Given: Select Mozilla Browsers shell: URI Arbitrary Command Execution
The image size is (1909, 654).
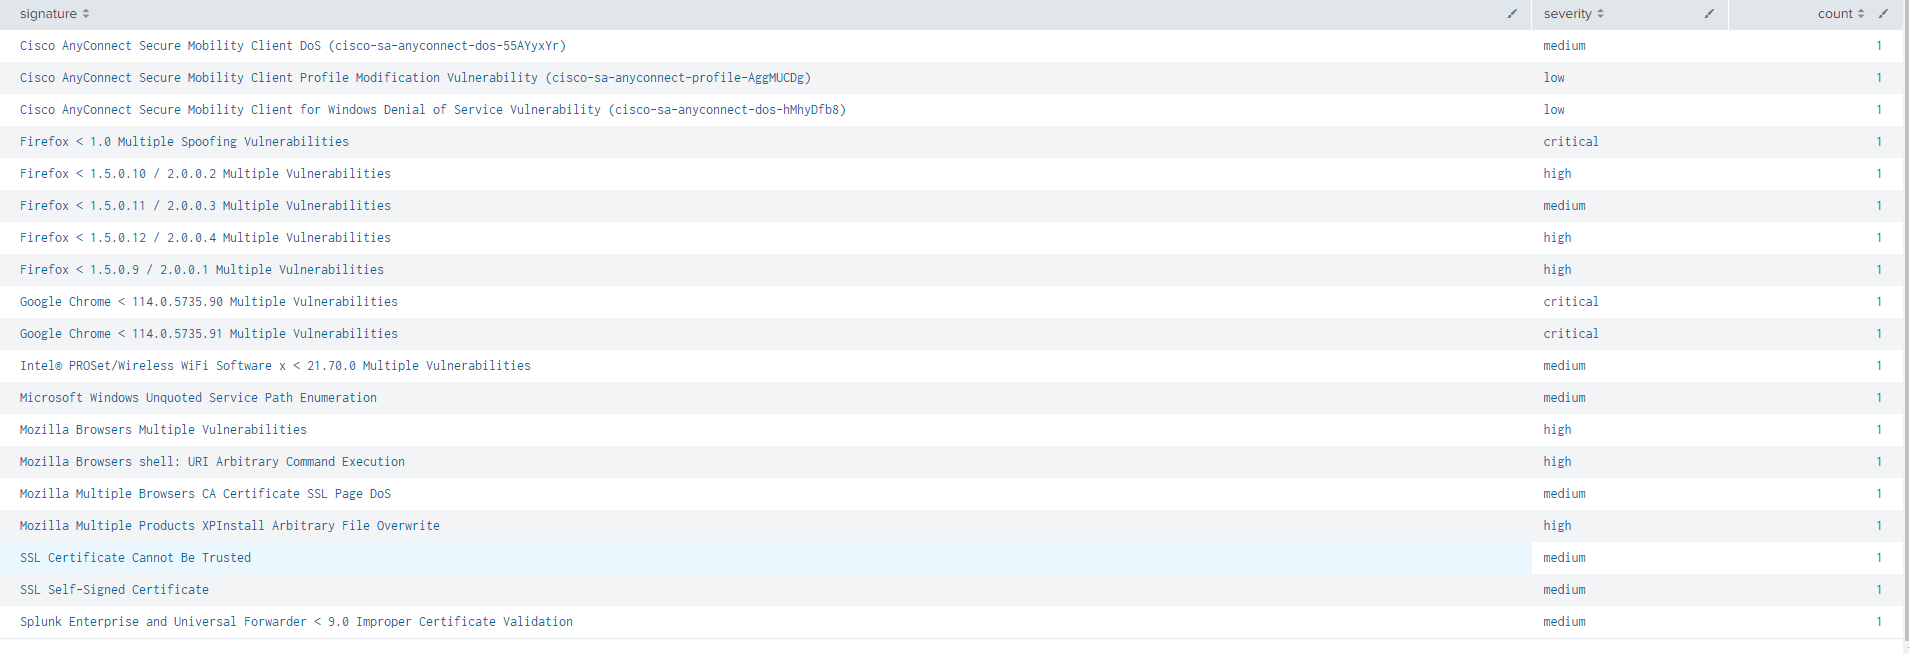Looking at the screenshot, I should point(212,462).
